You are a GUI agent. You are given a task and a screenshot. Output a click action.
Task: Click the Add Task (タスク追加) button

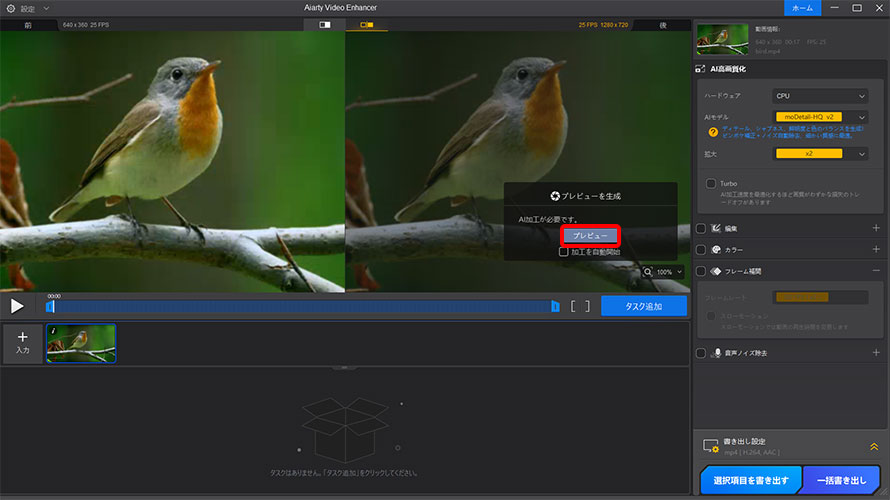coord(644,306)
